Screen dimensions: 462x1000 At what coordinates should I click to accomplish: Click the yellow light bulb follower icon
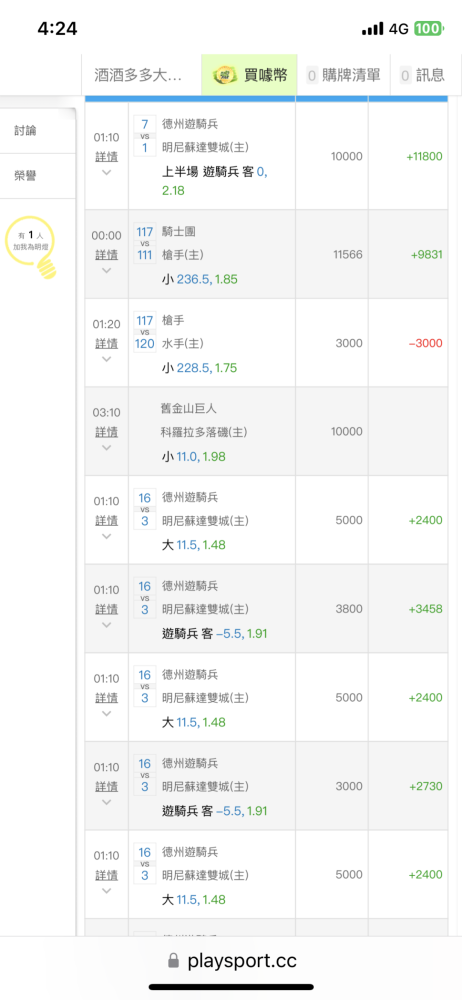point(31,247)
